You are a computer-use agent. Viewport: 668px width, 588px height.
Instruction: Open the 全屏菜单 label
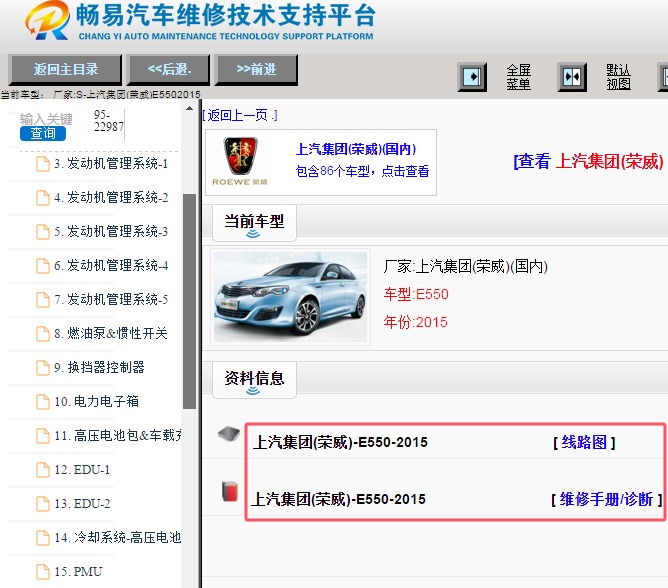coord(518,77)
